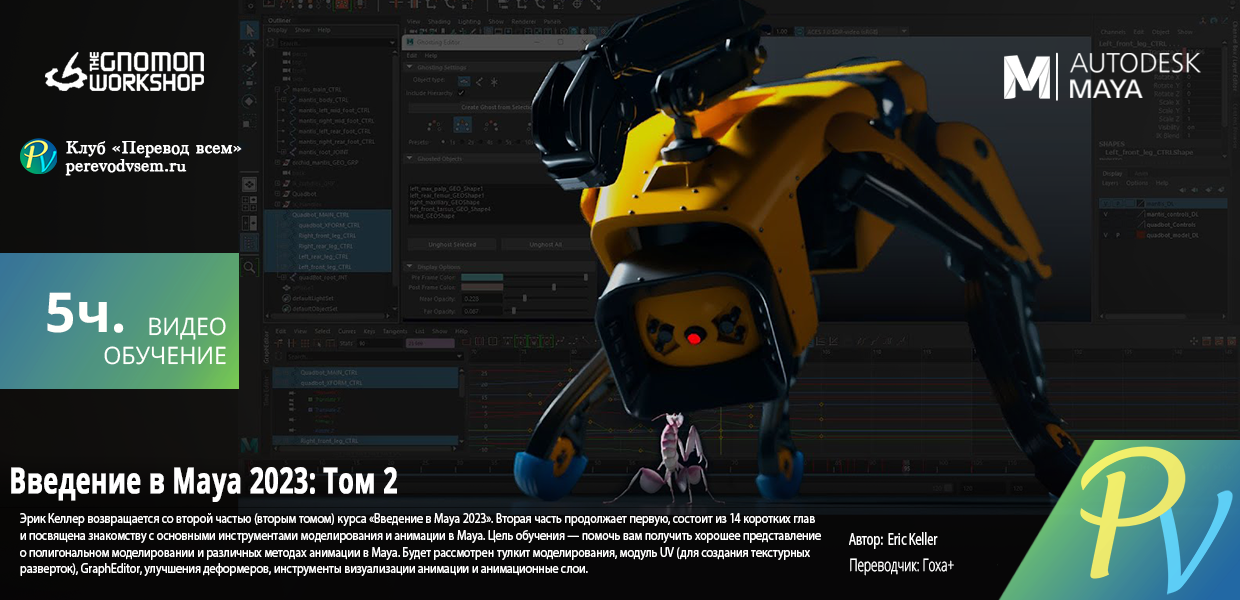
Task: Select the 2x preset radio button
Action: click(x=461, y=142)
